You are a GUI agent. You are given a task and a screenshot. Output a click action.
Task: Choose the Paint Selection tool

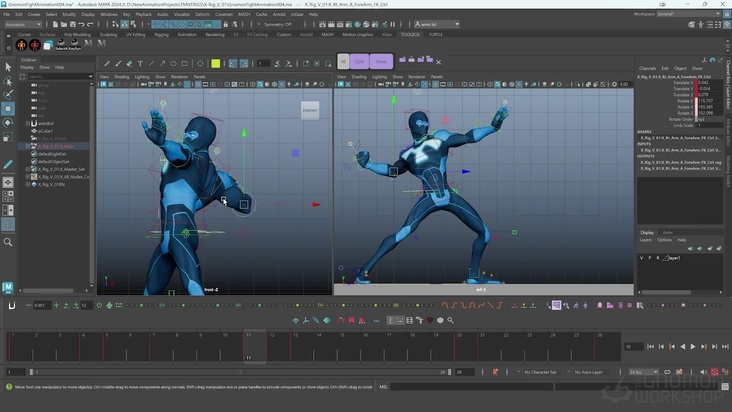(8, 95)
